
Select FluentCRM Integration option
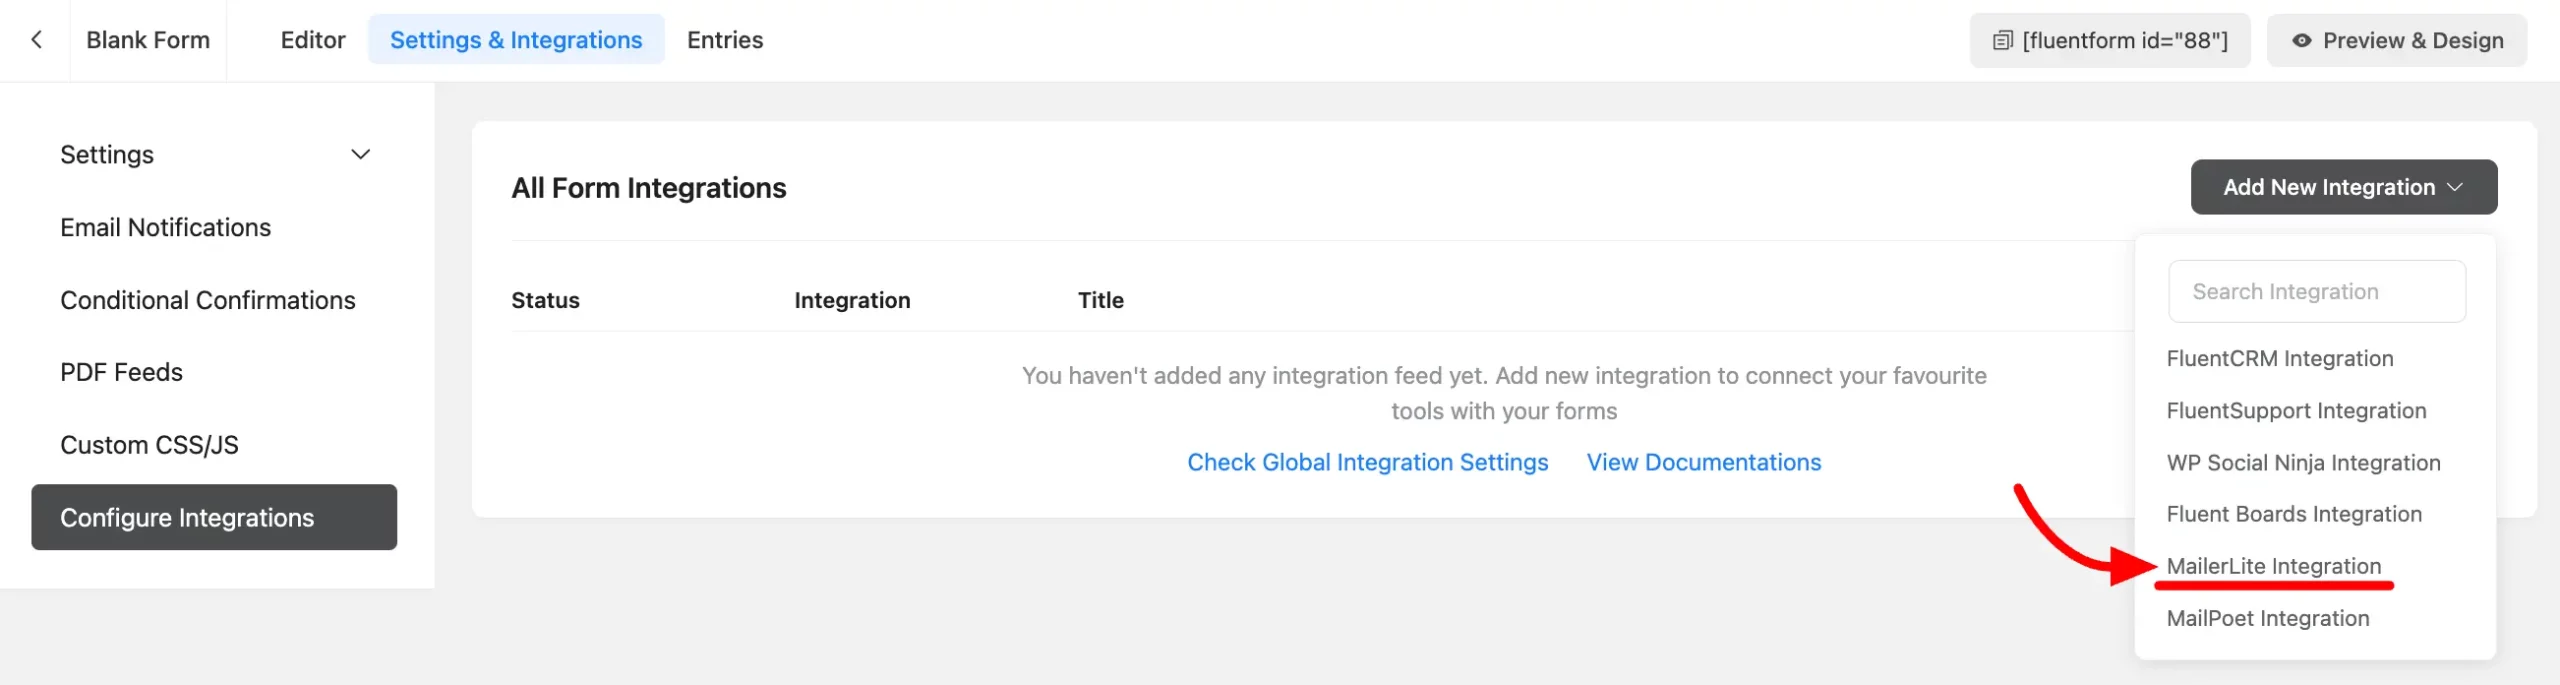click(2279, 359)
